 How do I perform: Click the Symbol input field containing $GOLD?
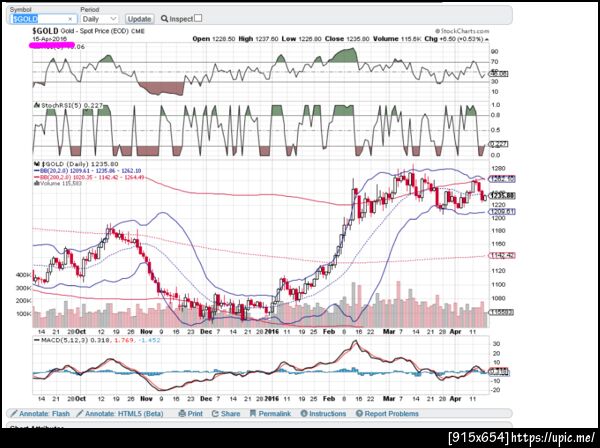[x=43, y=19]
